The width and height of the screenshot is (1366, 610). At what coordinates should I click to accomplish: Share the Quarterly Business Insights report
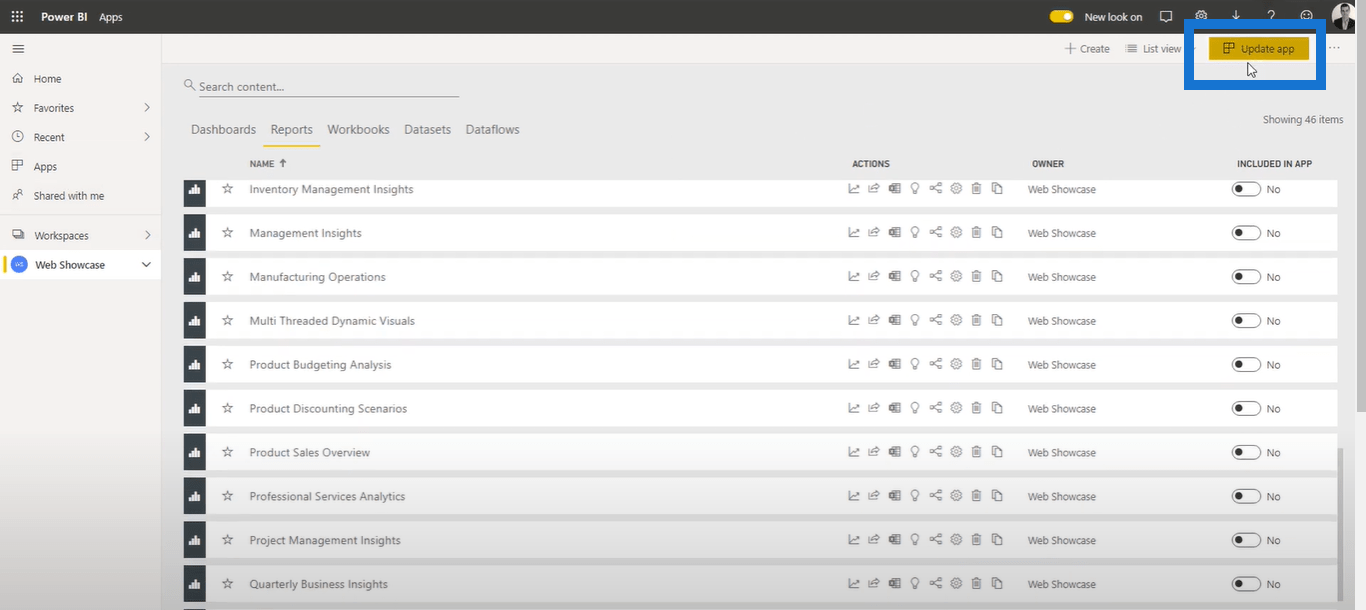(874, 584)
